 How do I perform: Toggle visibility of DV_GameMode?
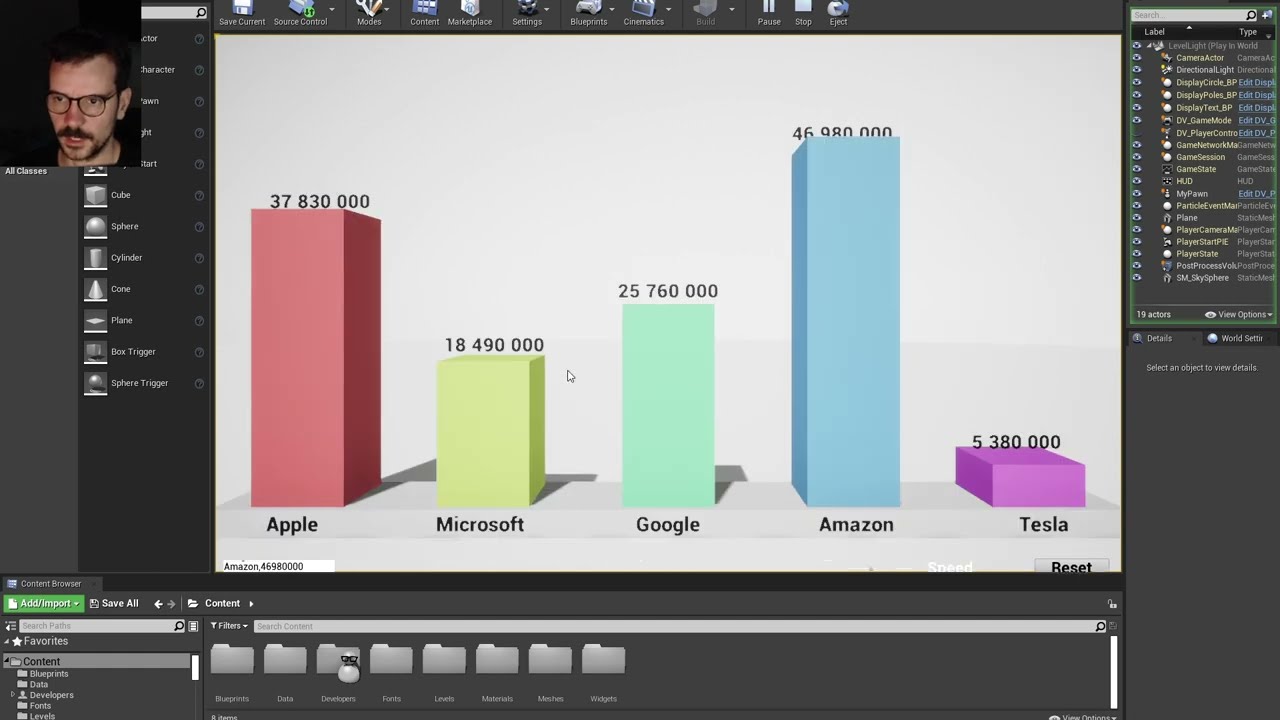1136,120
